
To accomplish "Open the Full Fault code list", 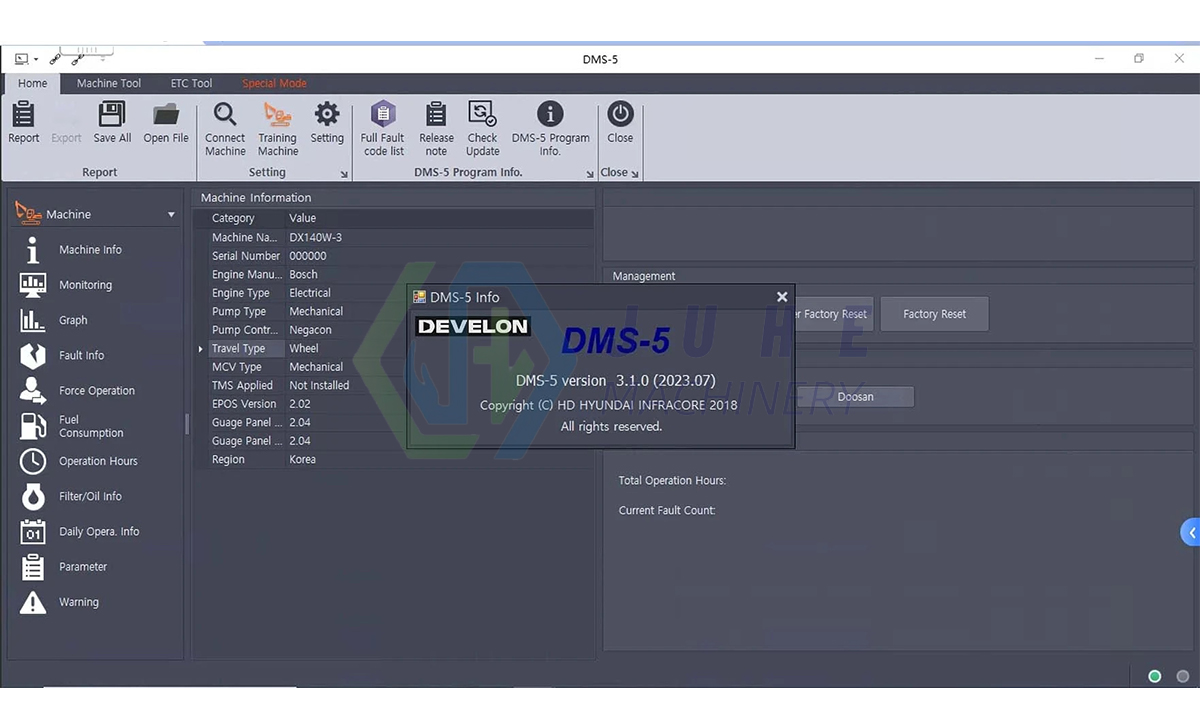I will point(382,126).
